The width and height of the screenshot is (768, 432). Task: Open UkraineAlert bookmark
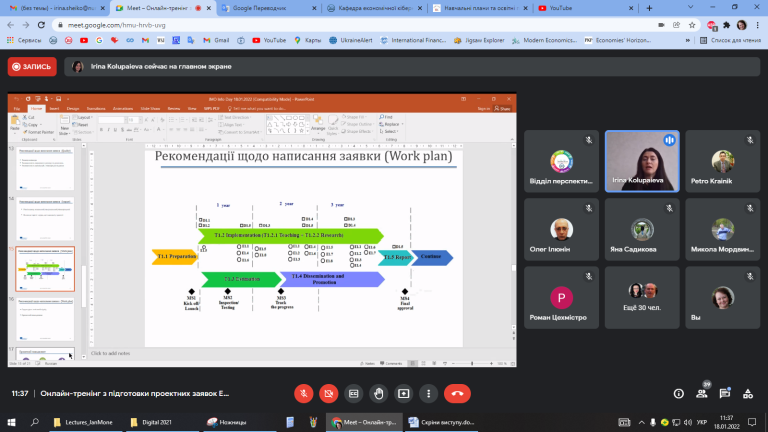351,40
